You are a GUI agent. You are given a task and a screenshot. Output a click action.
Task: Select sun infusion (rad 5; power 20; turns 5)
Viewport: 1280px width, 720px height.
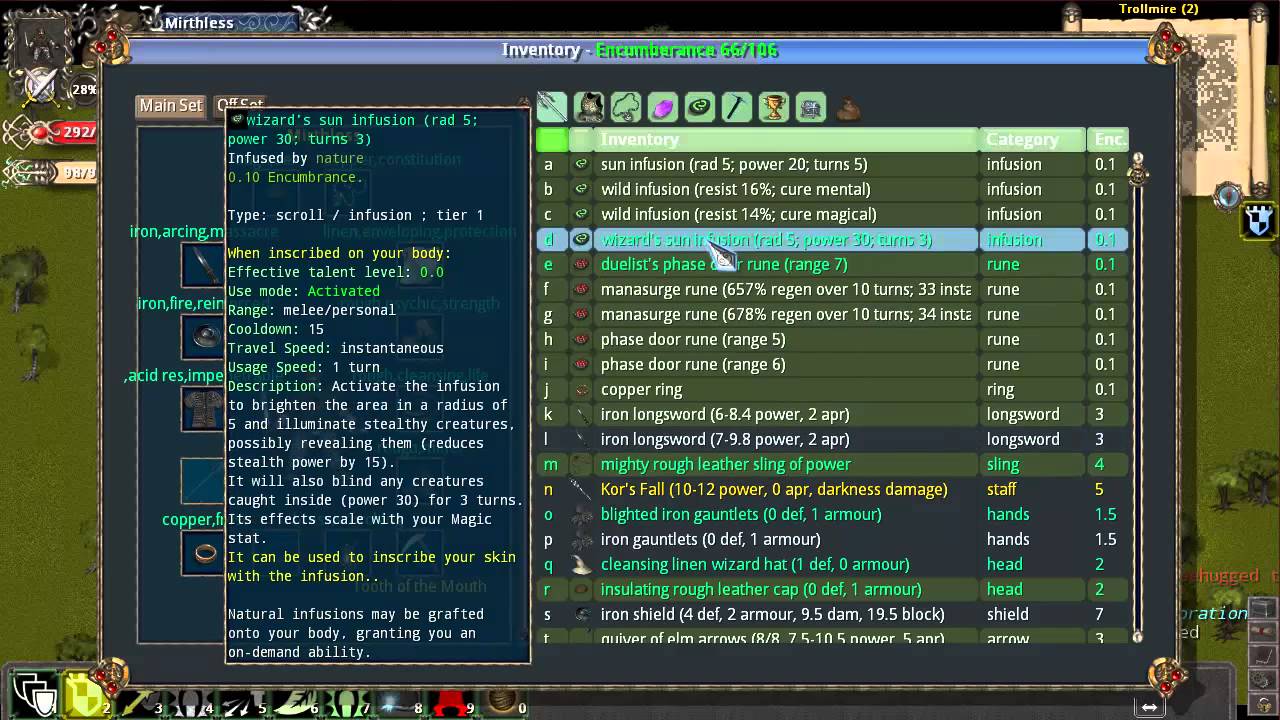point(832,164)
